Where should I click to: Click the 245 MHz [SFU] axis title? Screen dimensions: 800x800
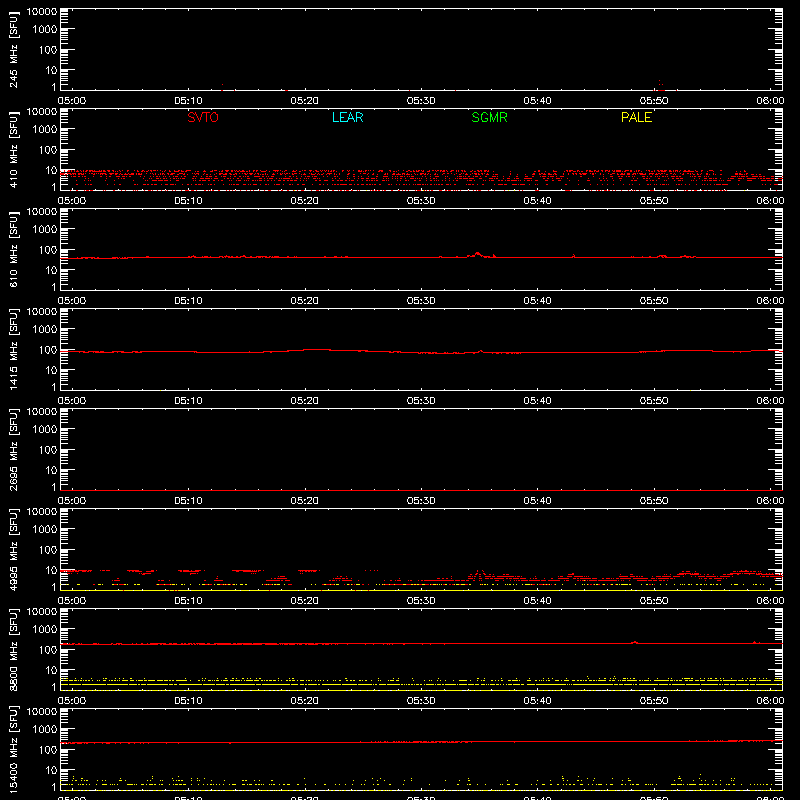tap(14, 49)
